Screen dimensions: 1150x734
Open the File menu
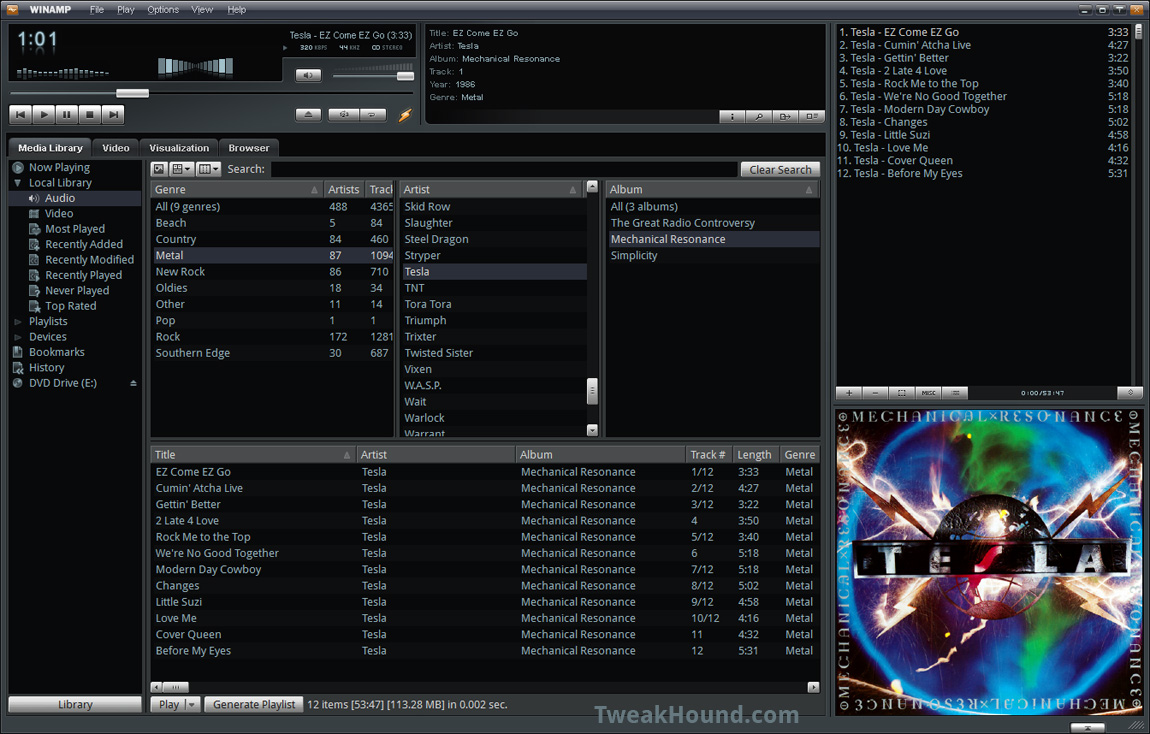97,10
